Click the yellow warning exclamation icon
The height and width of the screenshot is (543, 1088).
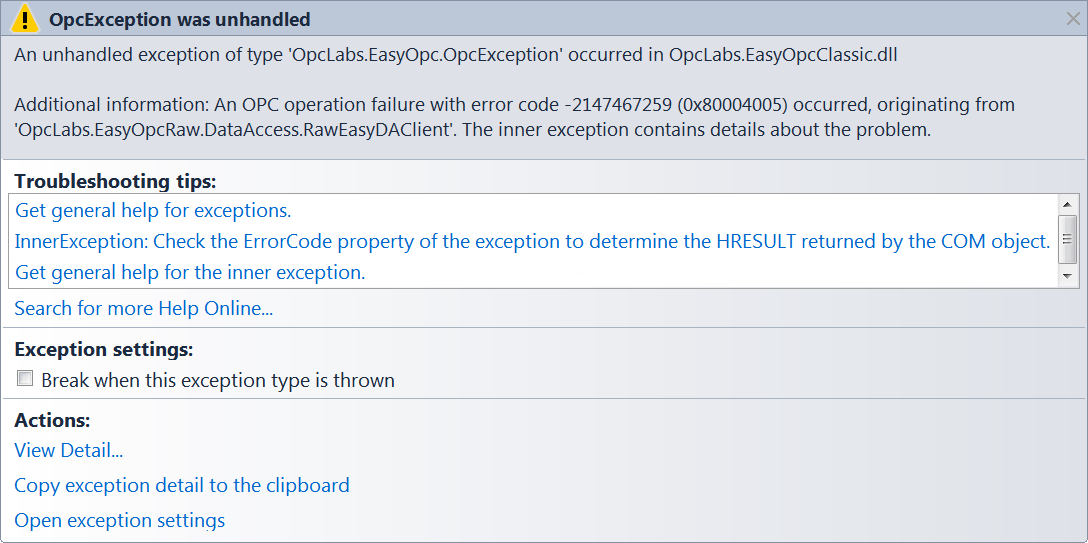[x=26, y=19]
